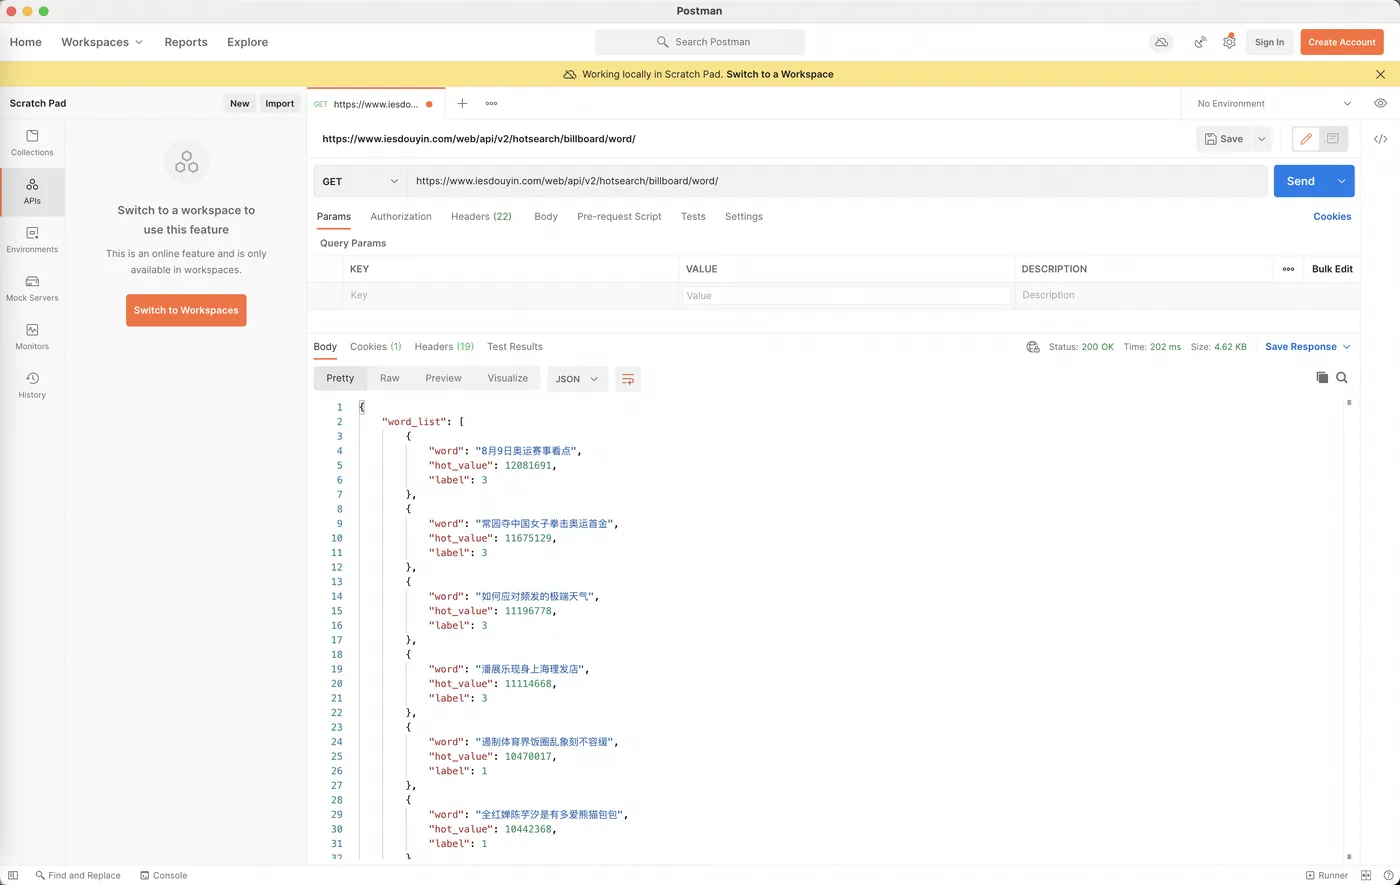Click the request URL input field
Screen dimensions: 1400x885
click(x=837, y=181)
